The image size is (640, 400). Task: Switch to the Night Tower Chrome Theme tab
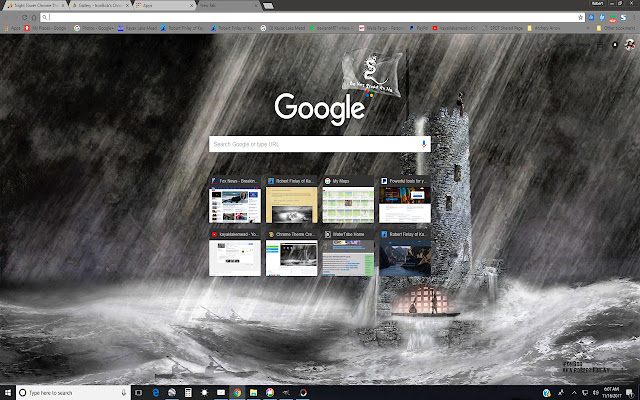click(x=36, y=5)
